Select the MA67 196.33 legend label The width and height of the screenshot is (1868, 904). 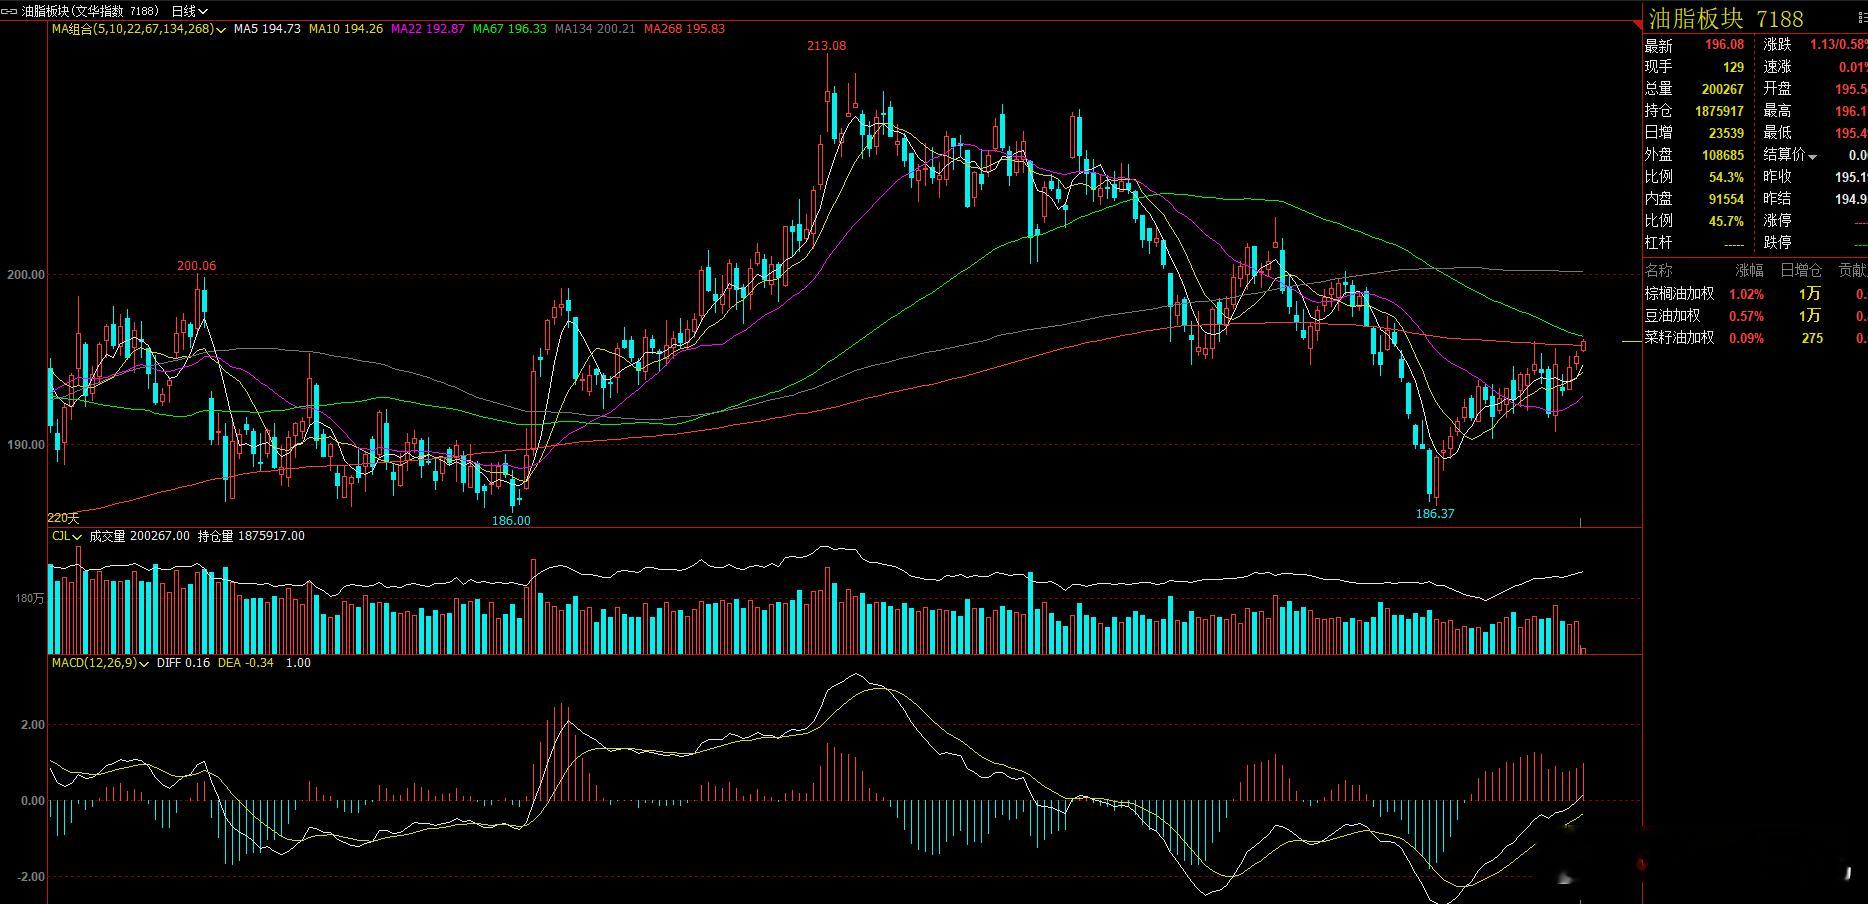(510, 29)
